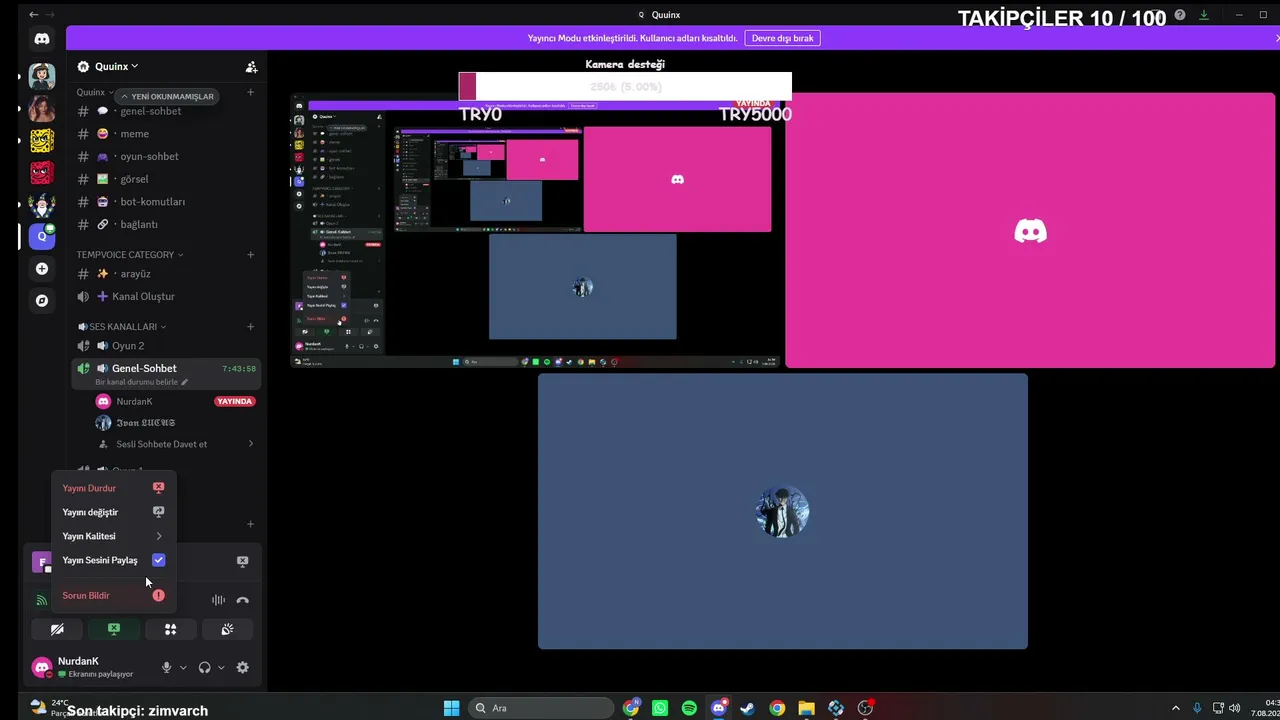The height and width of the screenshot is (720, 1280).
Task: Open noise suppression waveform icon
Action: [218, 600]
